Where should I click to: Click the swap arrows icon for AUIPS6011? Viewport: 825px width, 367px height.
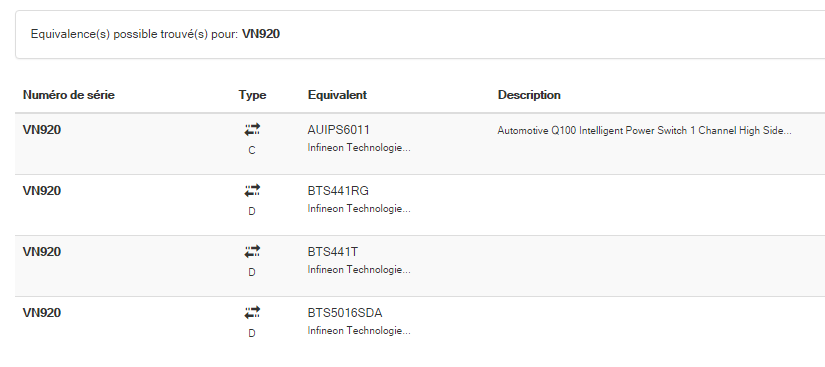point(252,129)
